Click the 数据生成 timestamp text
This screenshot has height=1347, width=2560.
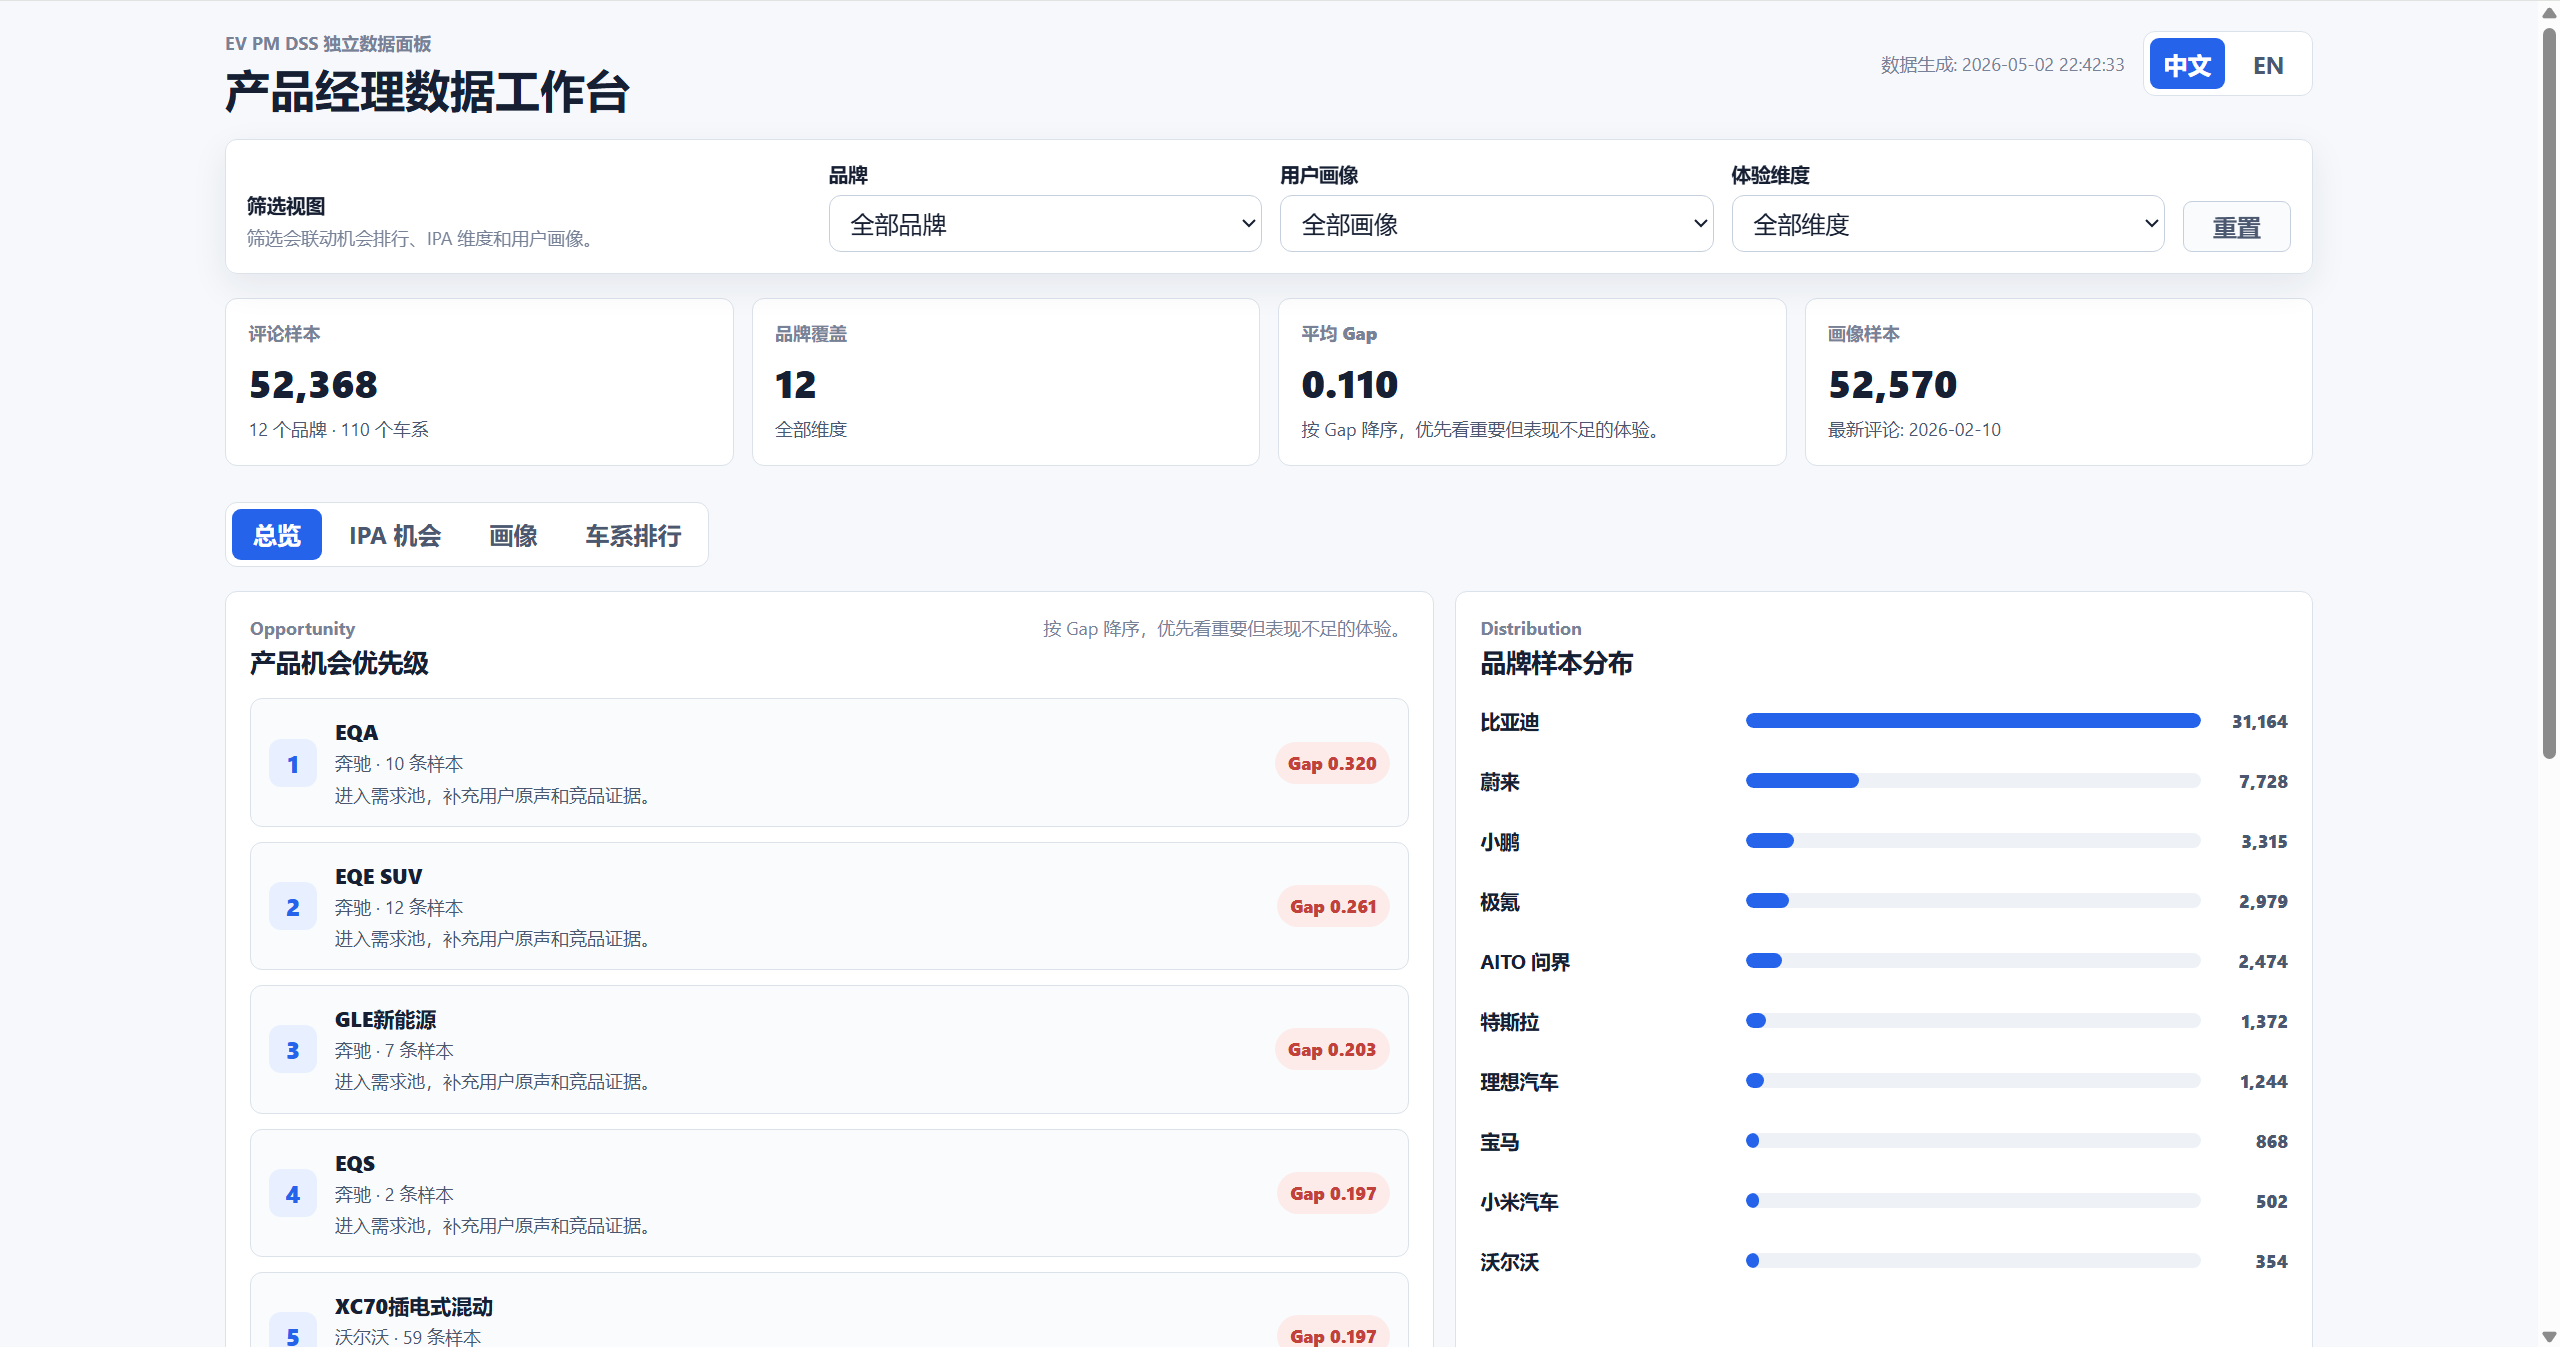pyautogui.click(x=2002, y=65)
